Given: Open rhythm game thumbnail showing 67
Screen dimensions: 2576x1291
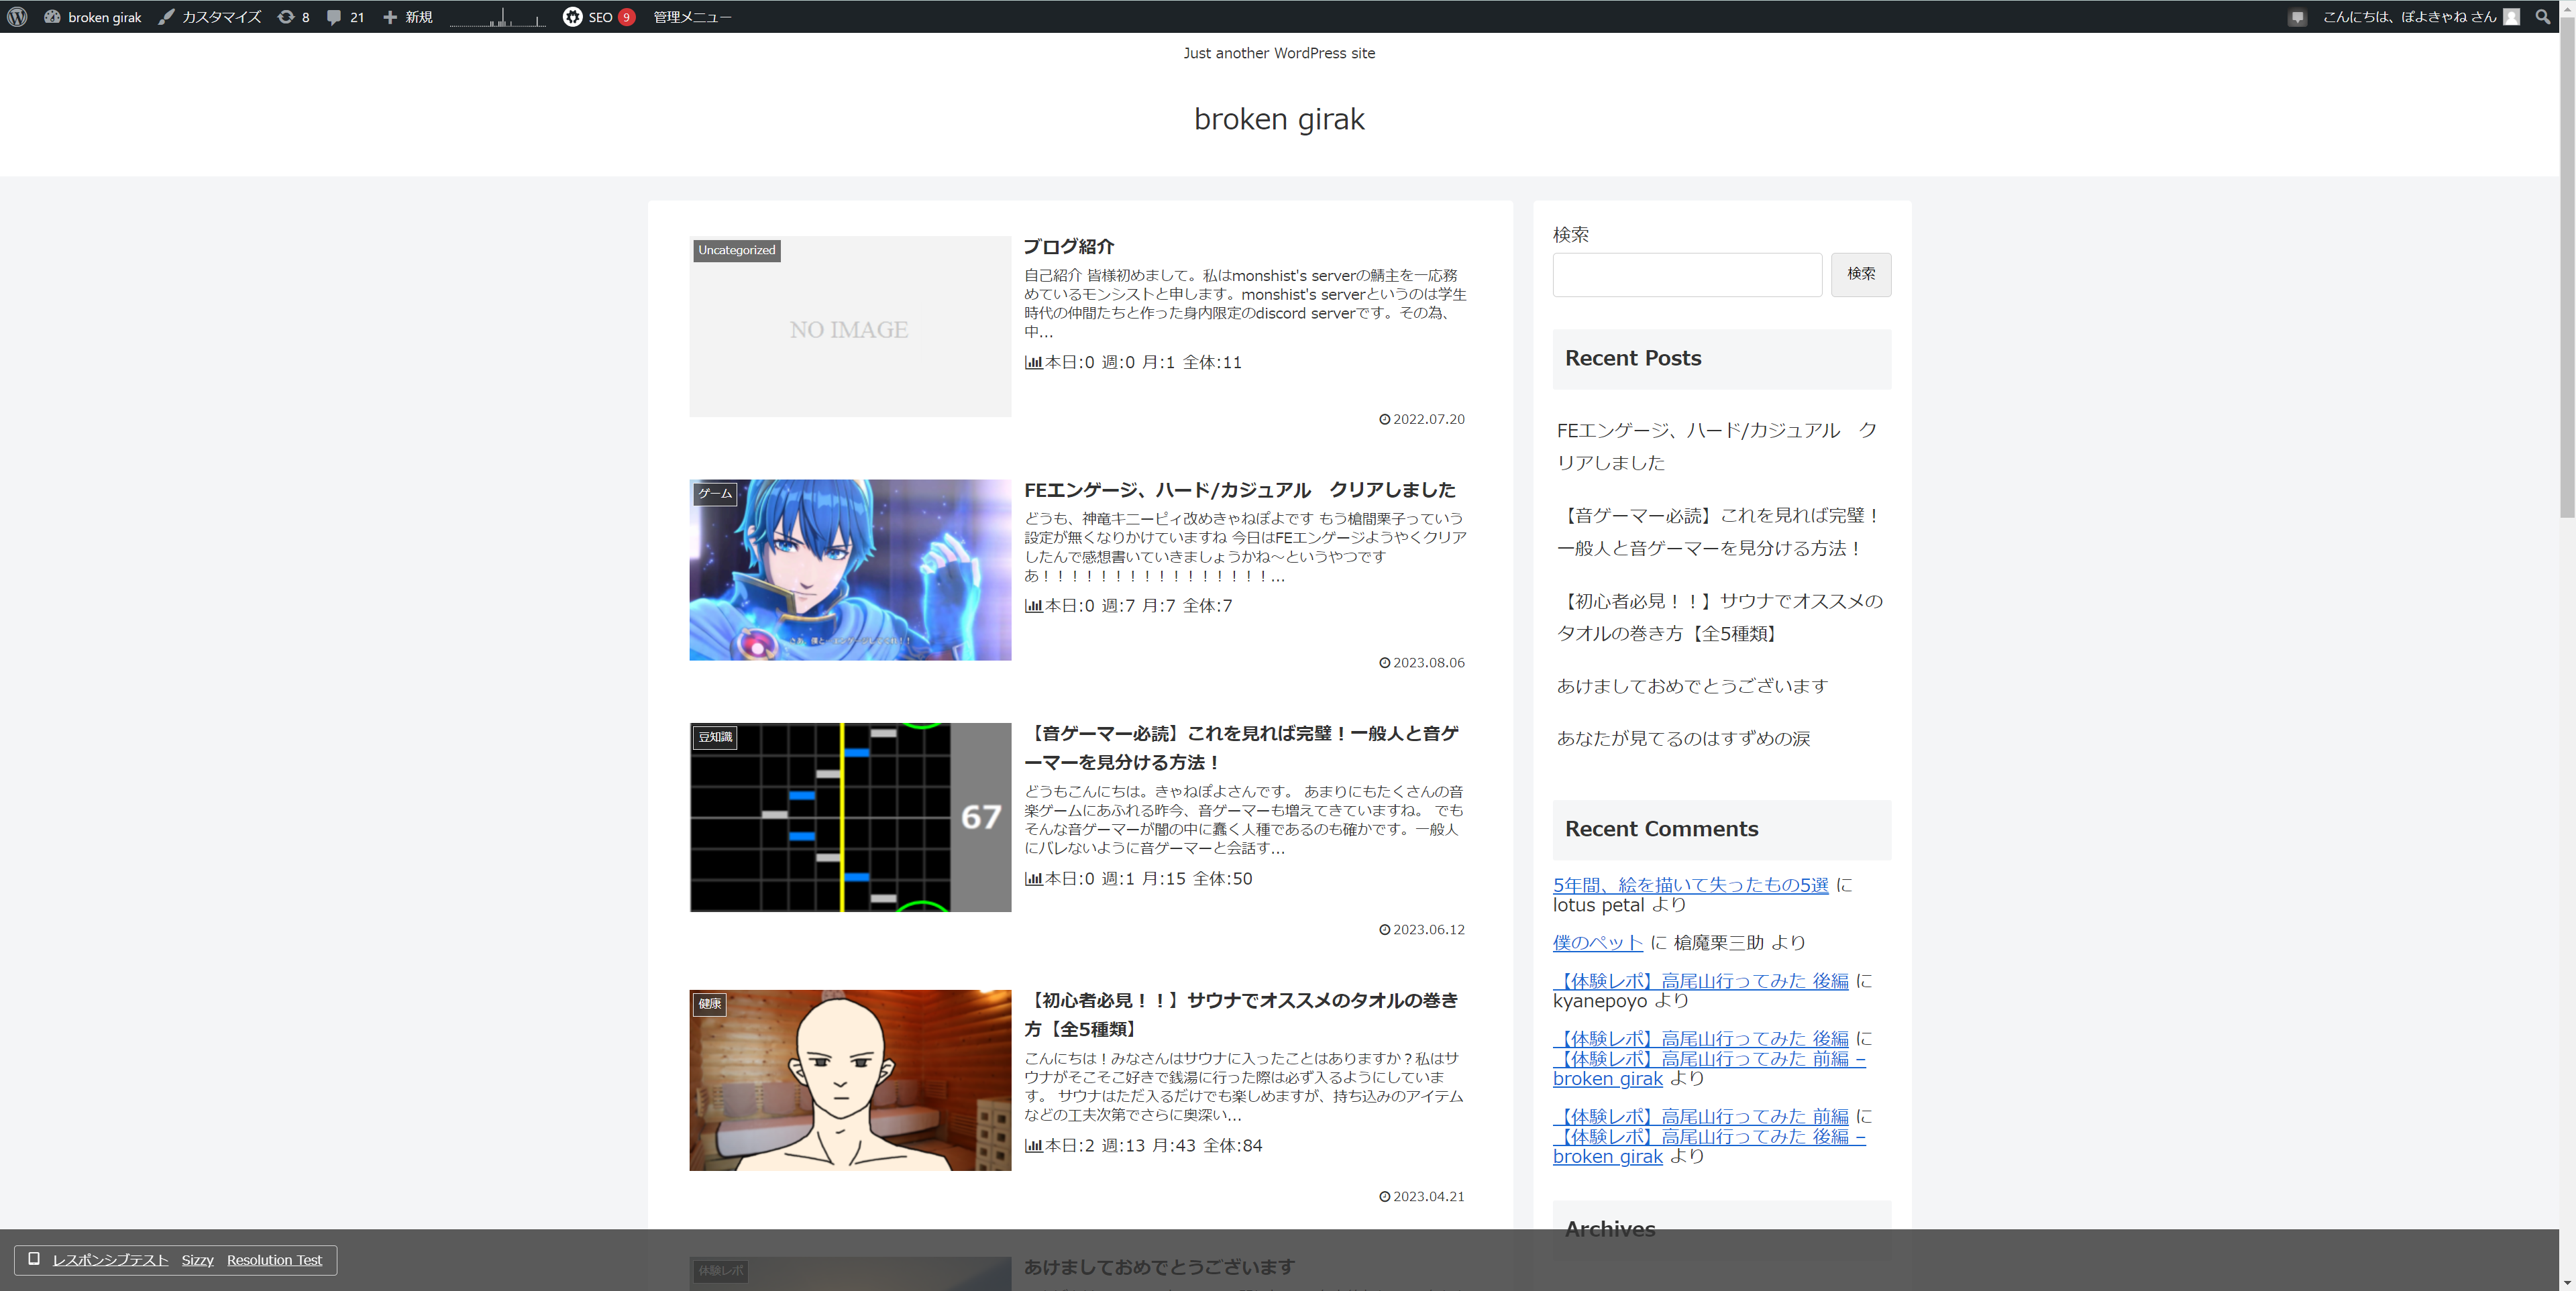Looking at the screenshot, I should click(850, 817).
